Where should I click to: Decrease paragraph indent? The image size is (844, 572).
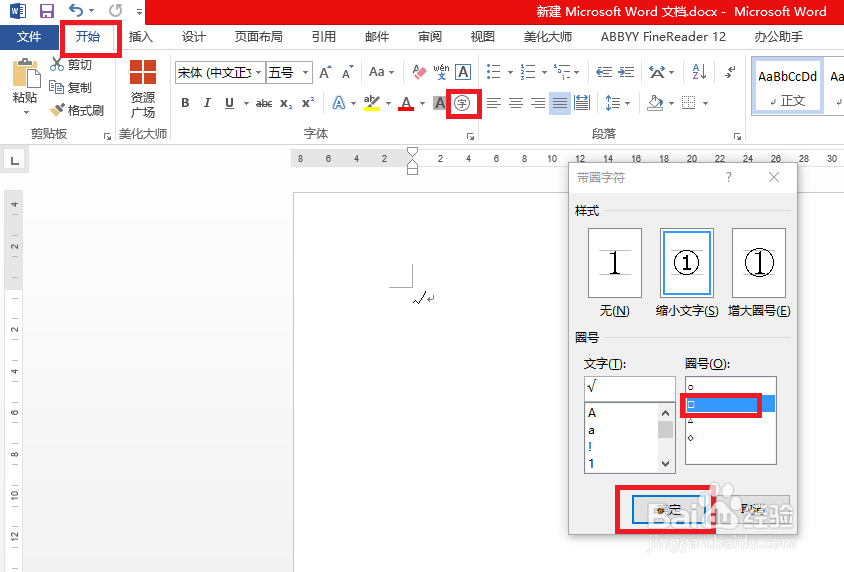[604, 72]
